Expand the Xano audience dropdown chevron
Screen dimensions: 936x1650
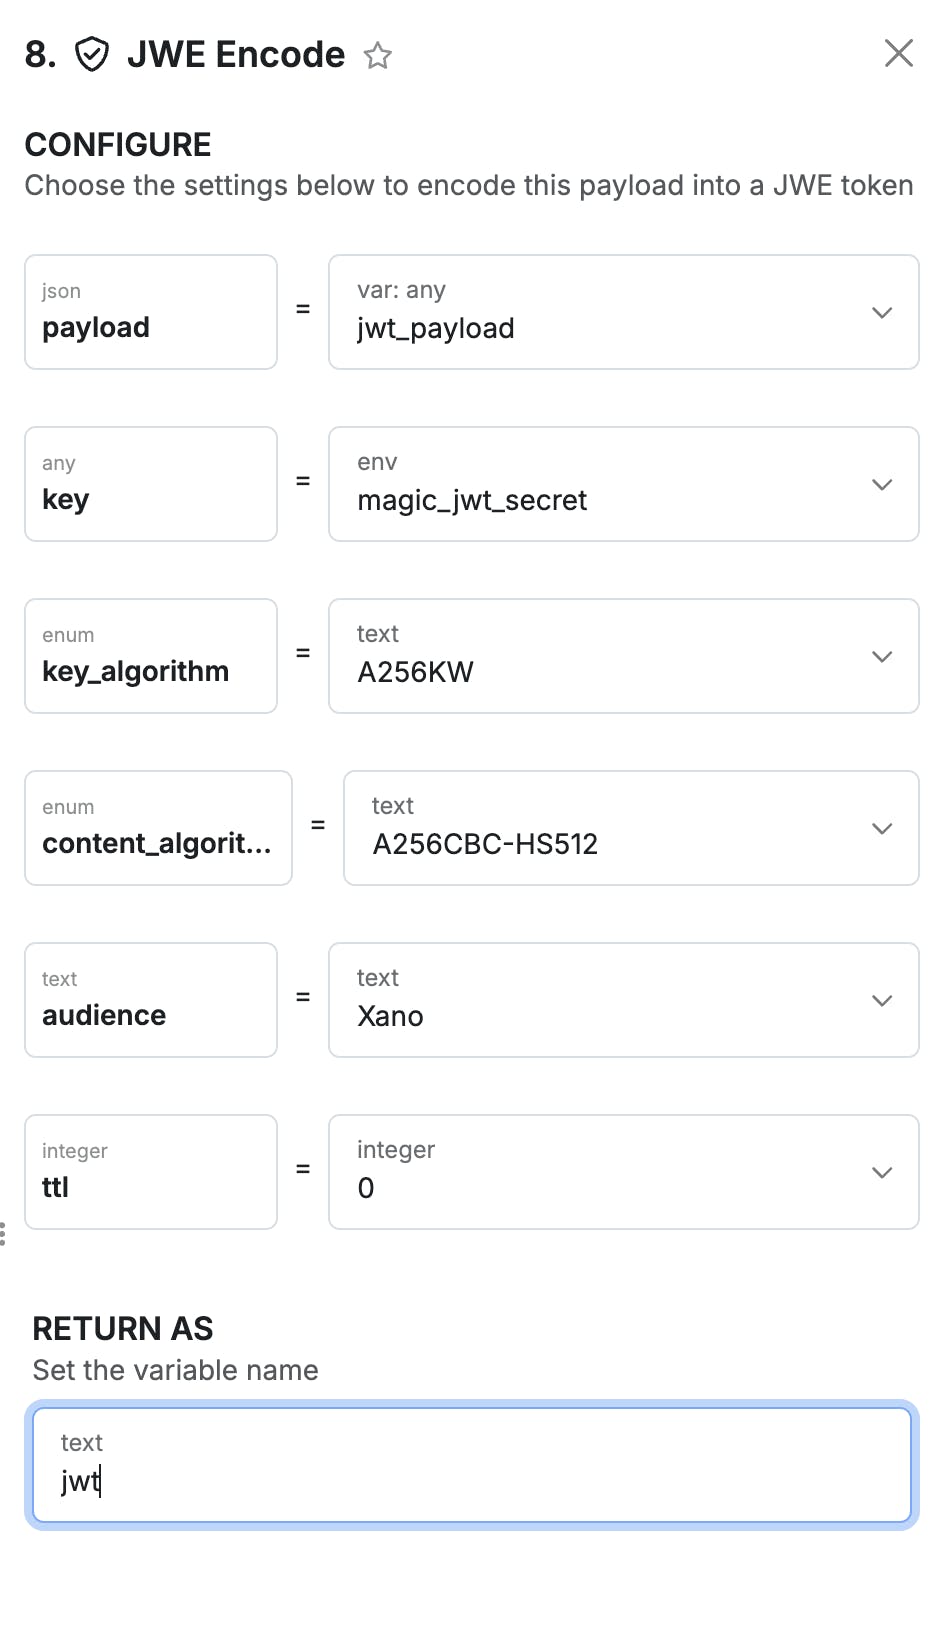pyautogui.click(x=882, y=1001)
